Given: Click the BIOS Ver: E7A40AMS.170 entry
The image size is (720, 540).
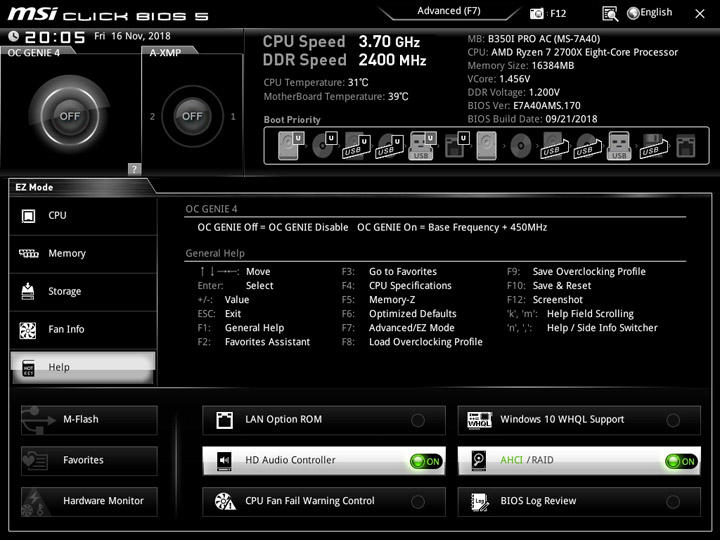Looking at the screenshot, I should pos(524,106).
